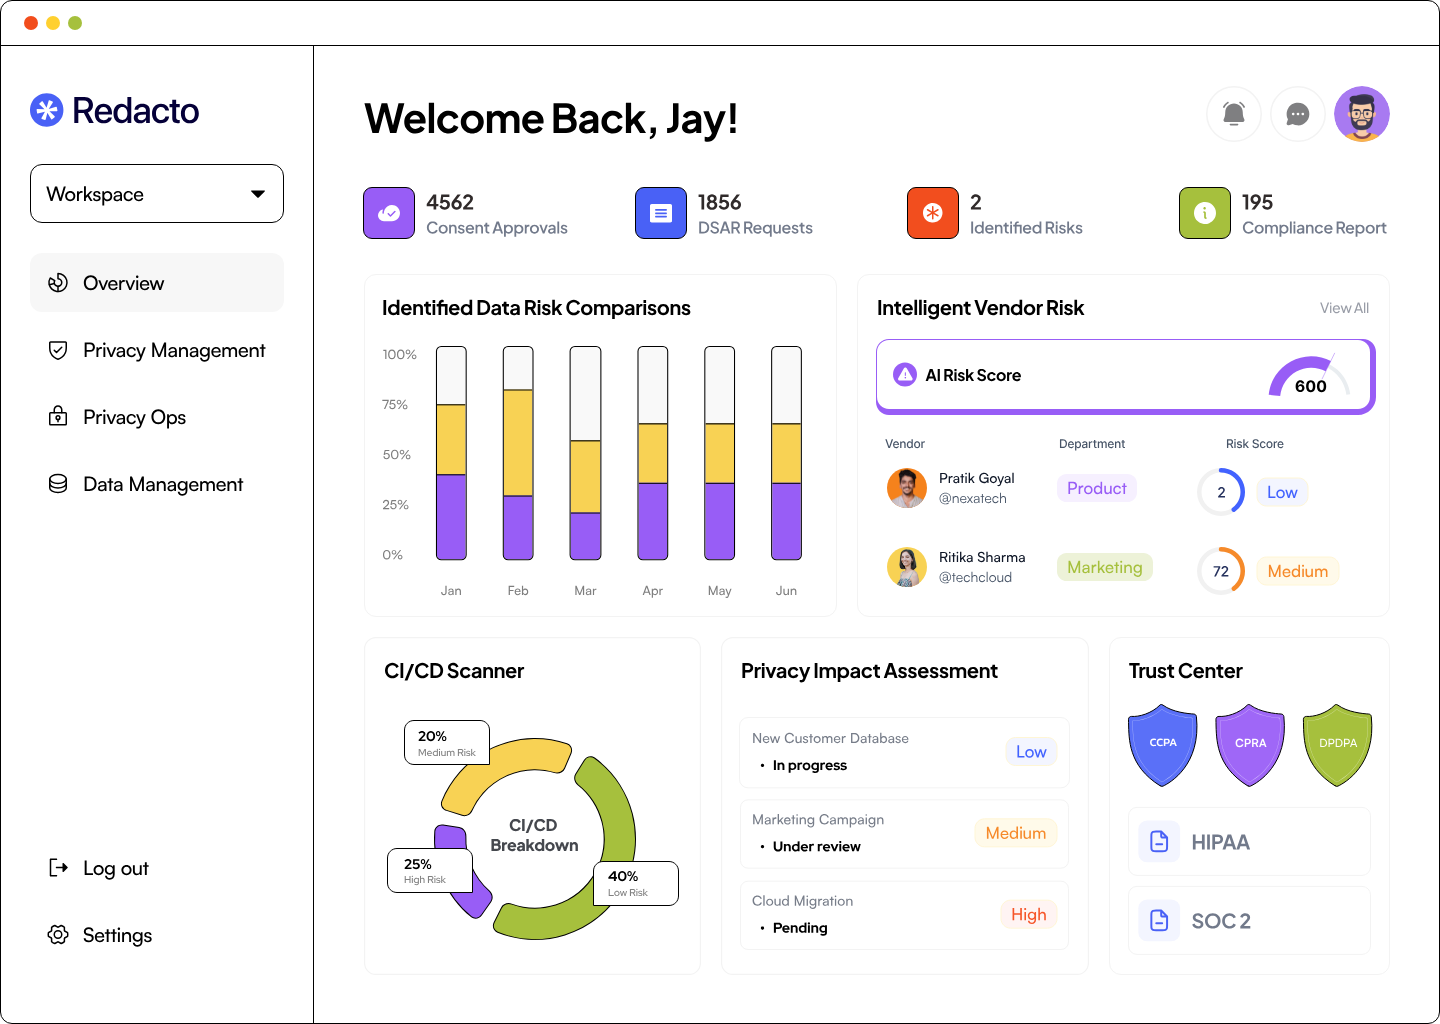Click the Ritika Sharma vendor name
The image size is (1440, 1024).
pos(982,557)
